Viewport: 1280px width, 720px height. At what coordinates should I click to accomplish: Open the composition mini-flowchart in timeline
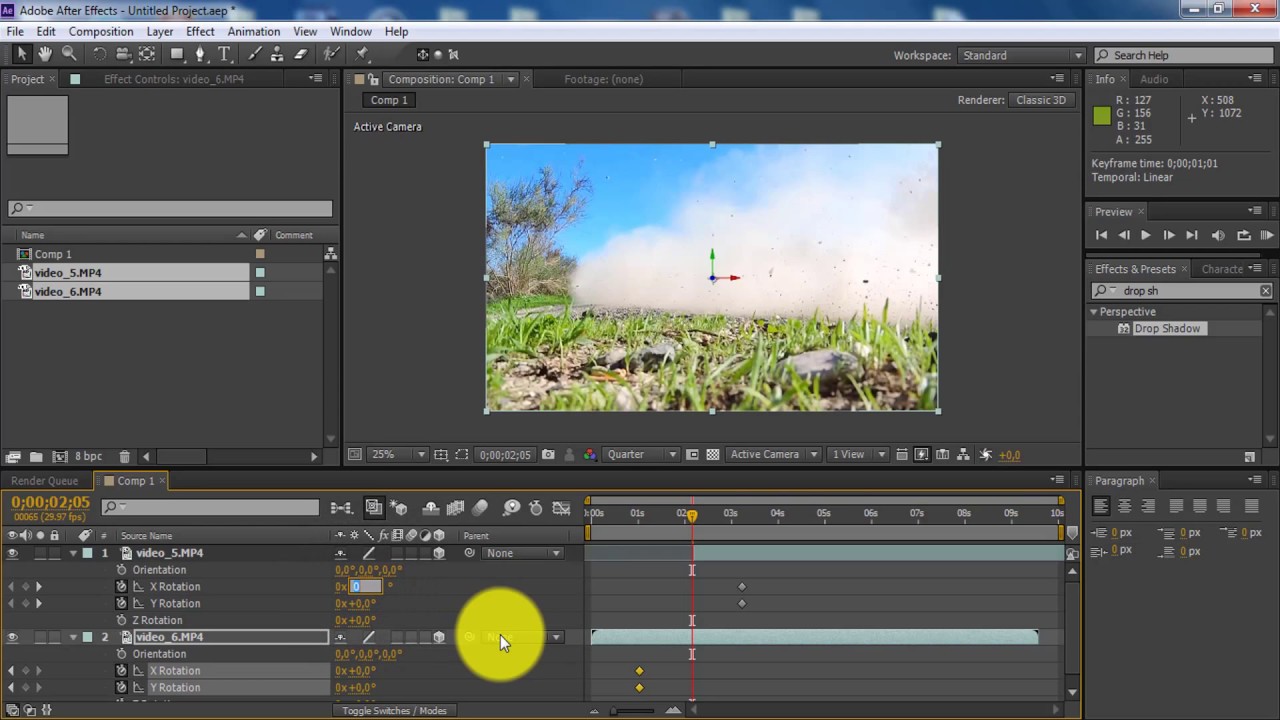click(341, 508)
